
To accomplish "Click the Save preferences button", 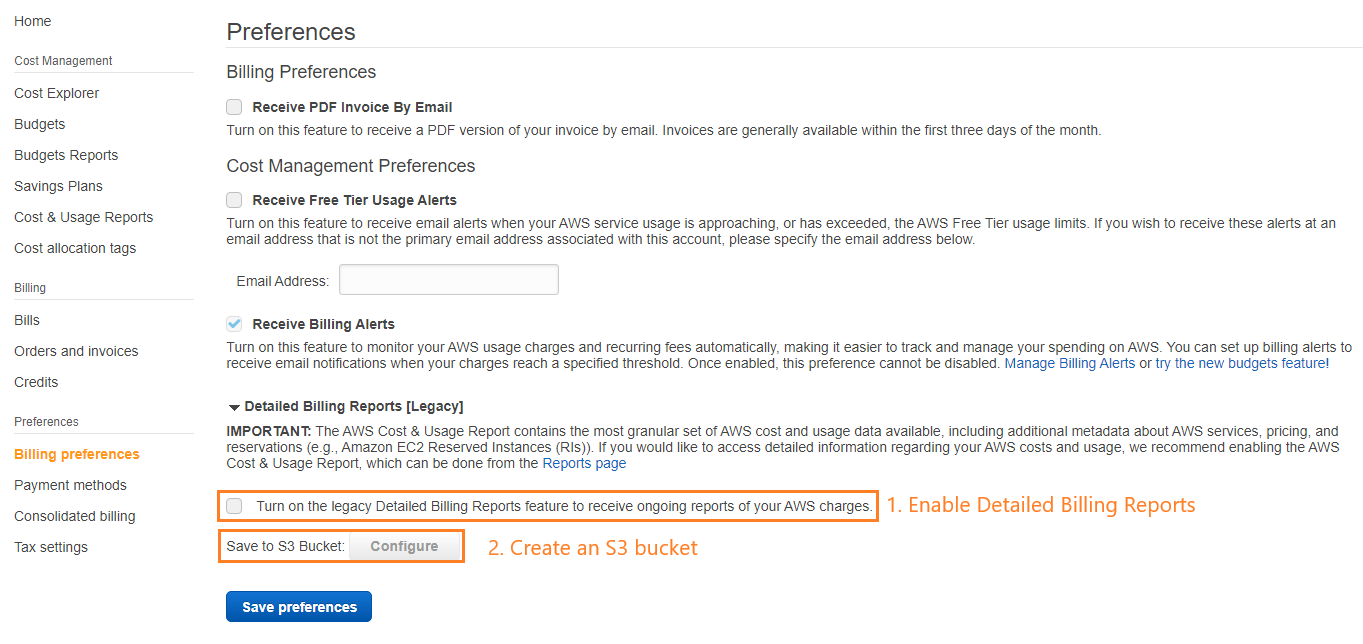I will (299, 607).
